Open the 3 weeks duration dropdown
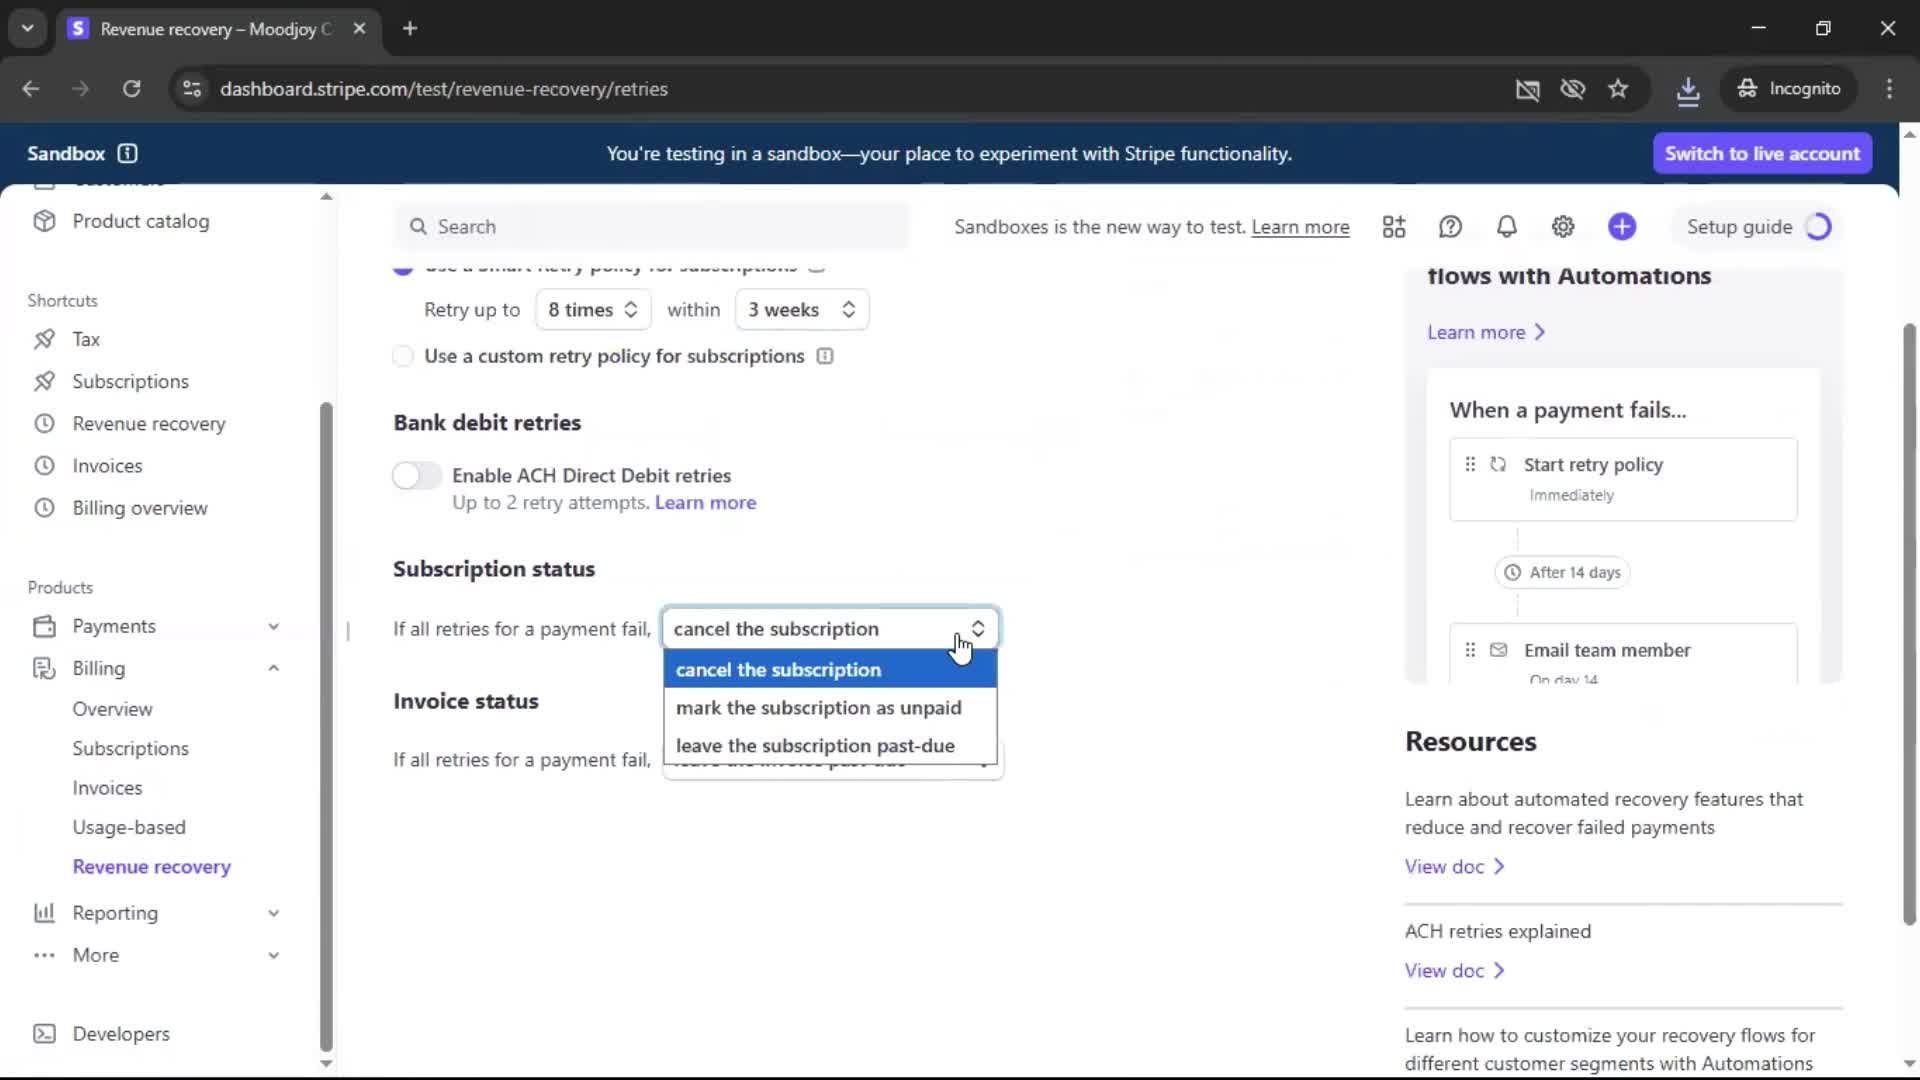 point(801,310)
